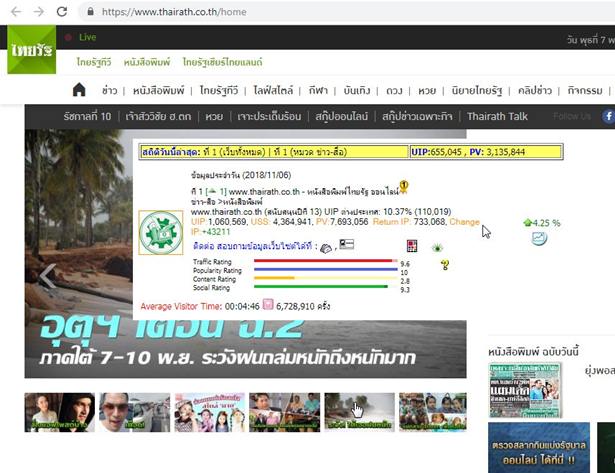Open the บันเทิง menu item

click(x=357, y=91)
